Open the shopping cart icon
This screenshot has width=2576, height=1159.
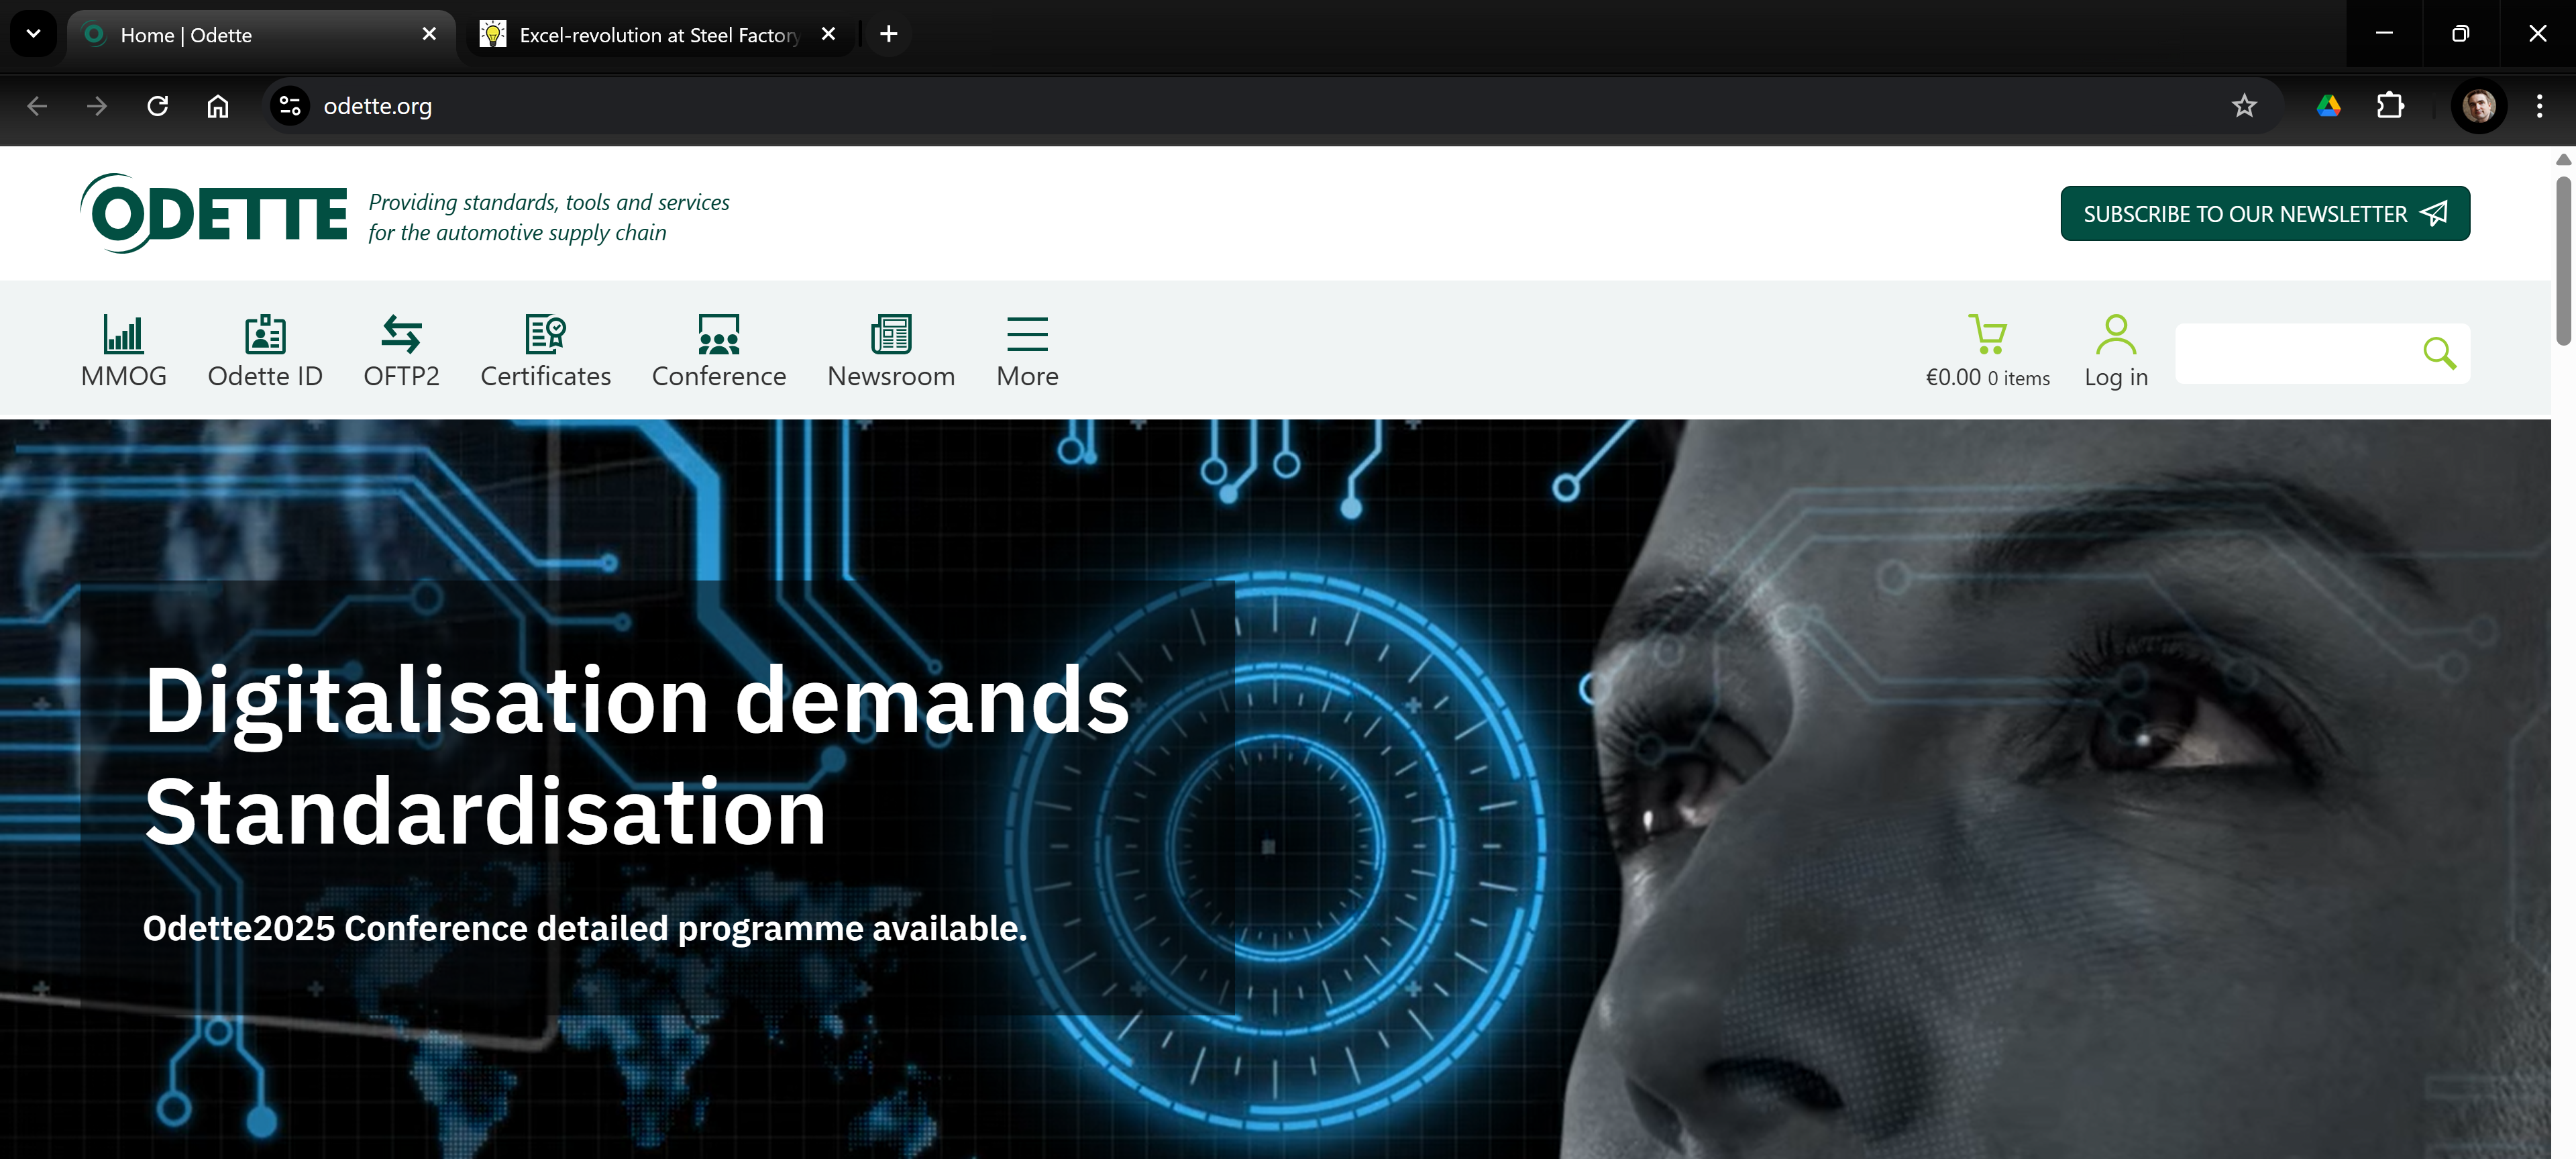click(1987, 334)
